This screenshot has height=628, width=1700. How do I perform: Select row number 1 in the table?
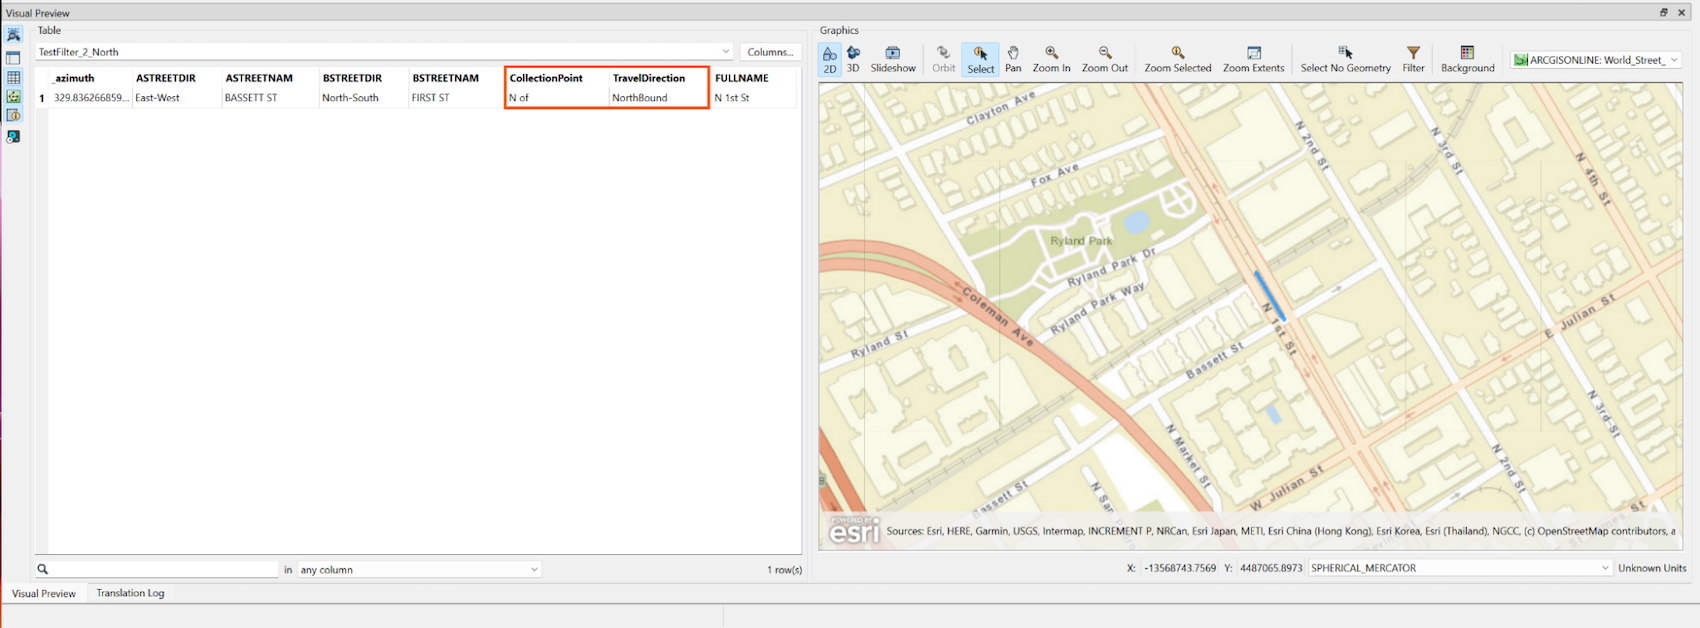click(x=42, y=98)
